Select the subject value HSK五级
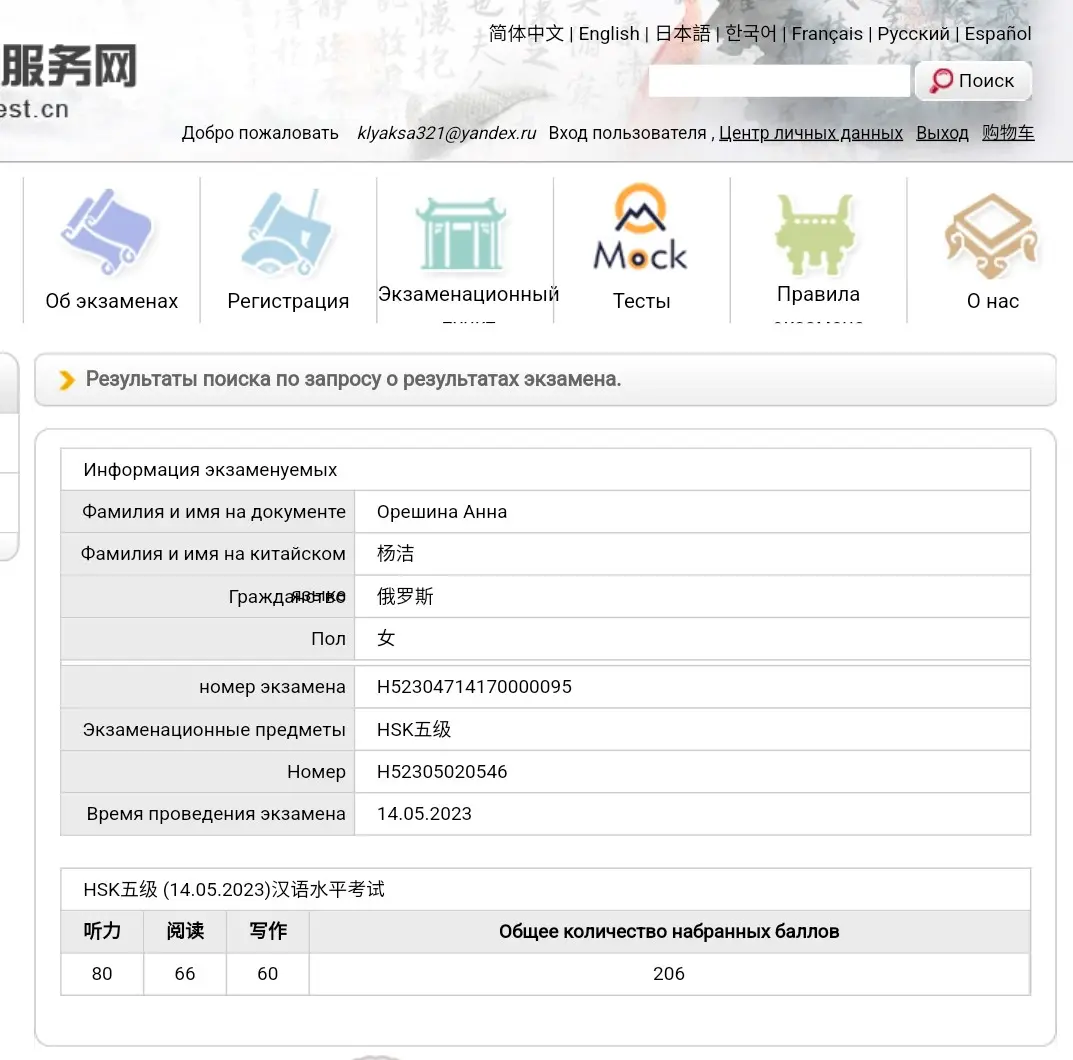 point(414,729)
